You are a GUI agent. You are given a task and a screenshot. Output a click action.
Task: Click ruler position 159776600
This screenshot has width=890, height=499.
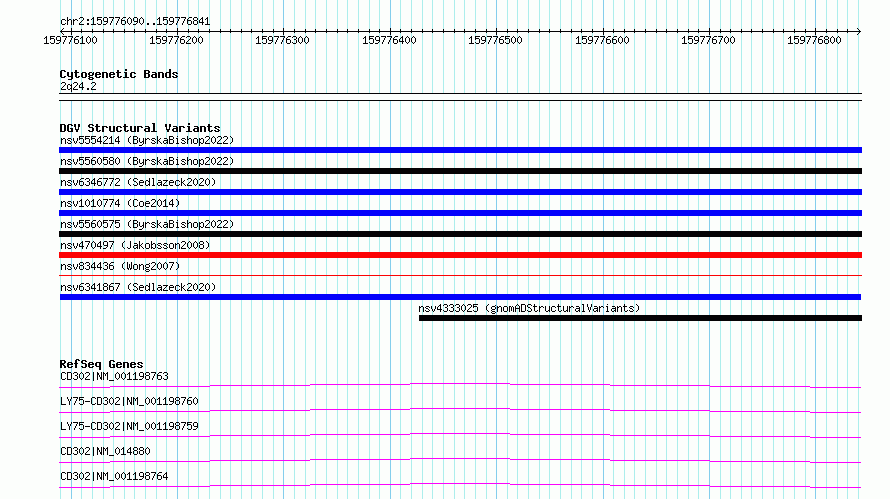pyautogui.click(x=602, y=40)
